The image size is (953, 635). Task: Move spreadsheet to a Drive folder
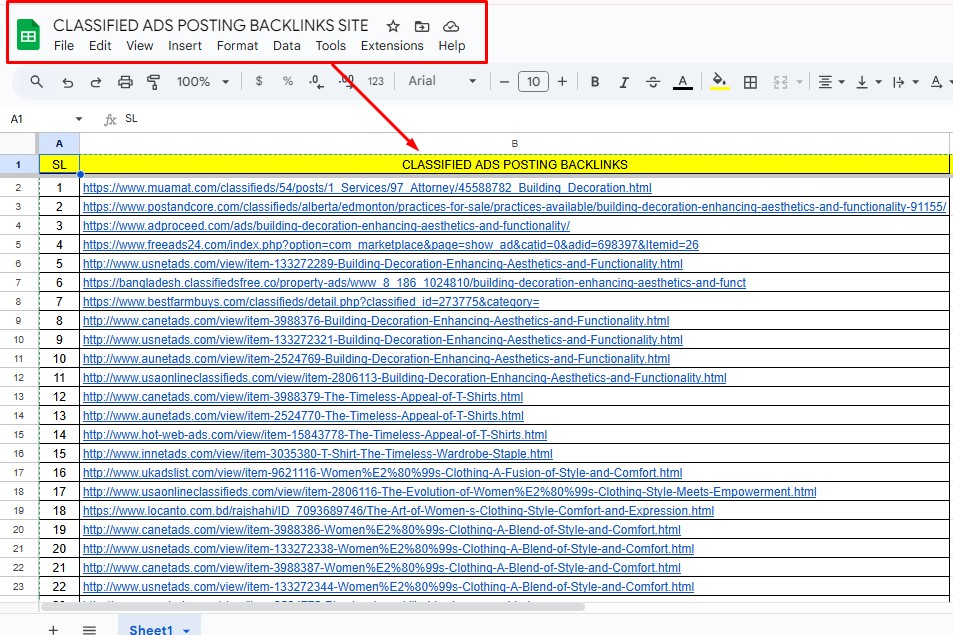(421, 26)
